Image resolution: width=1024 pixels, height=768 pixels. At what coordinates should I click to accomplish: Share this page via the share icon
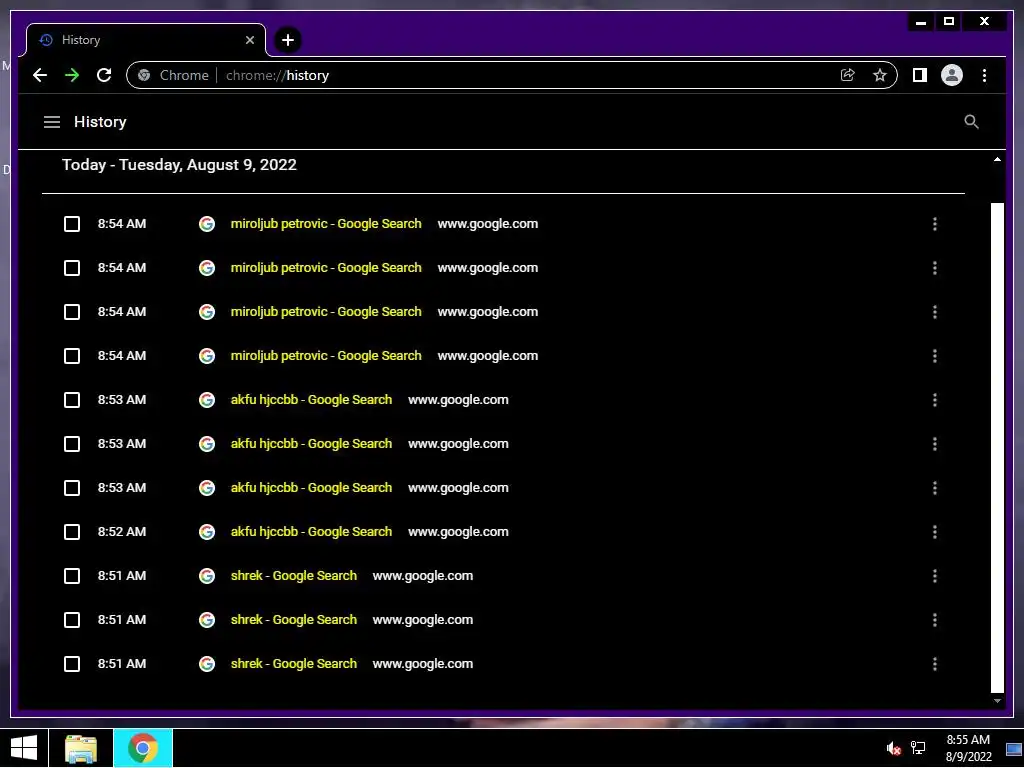(x=848, y=75)
